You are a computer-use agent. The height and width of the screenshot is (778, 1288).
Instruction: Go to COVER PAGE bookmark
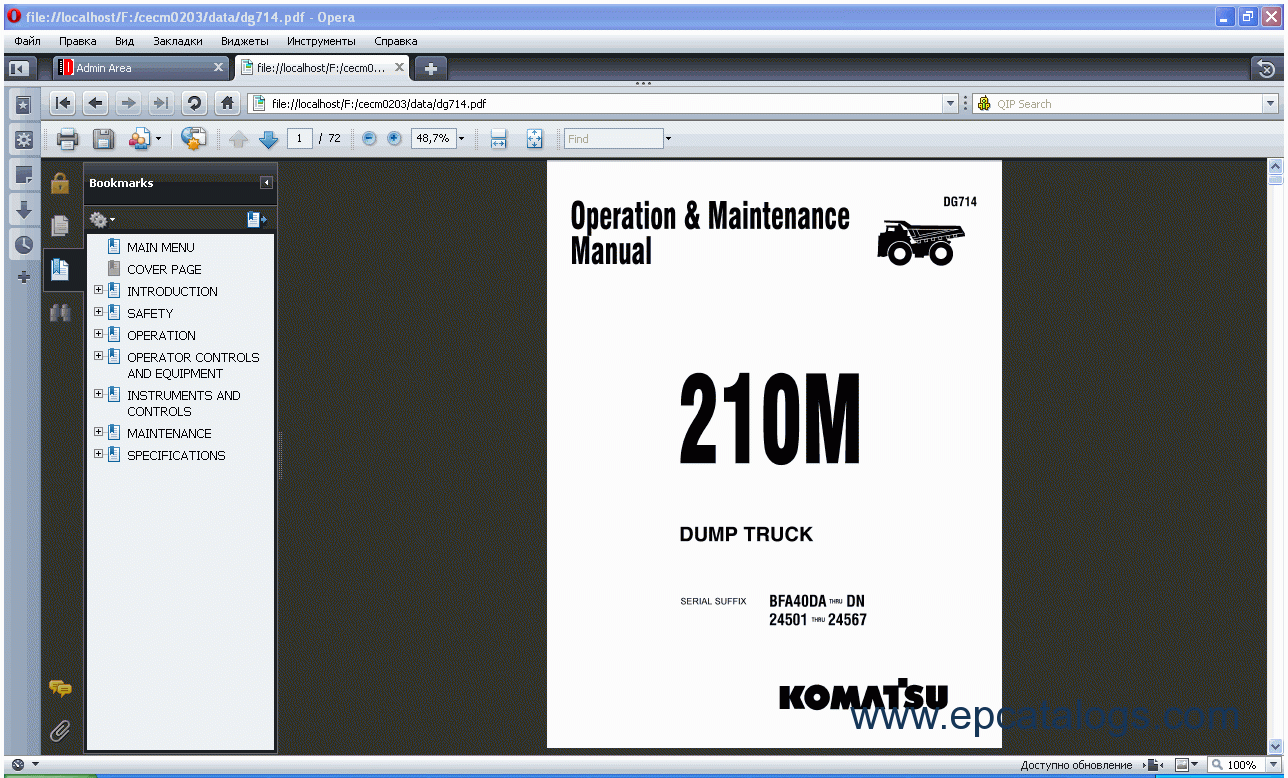pyautogui.click(x=164, y=269)
